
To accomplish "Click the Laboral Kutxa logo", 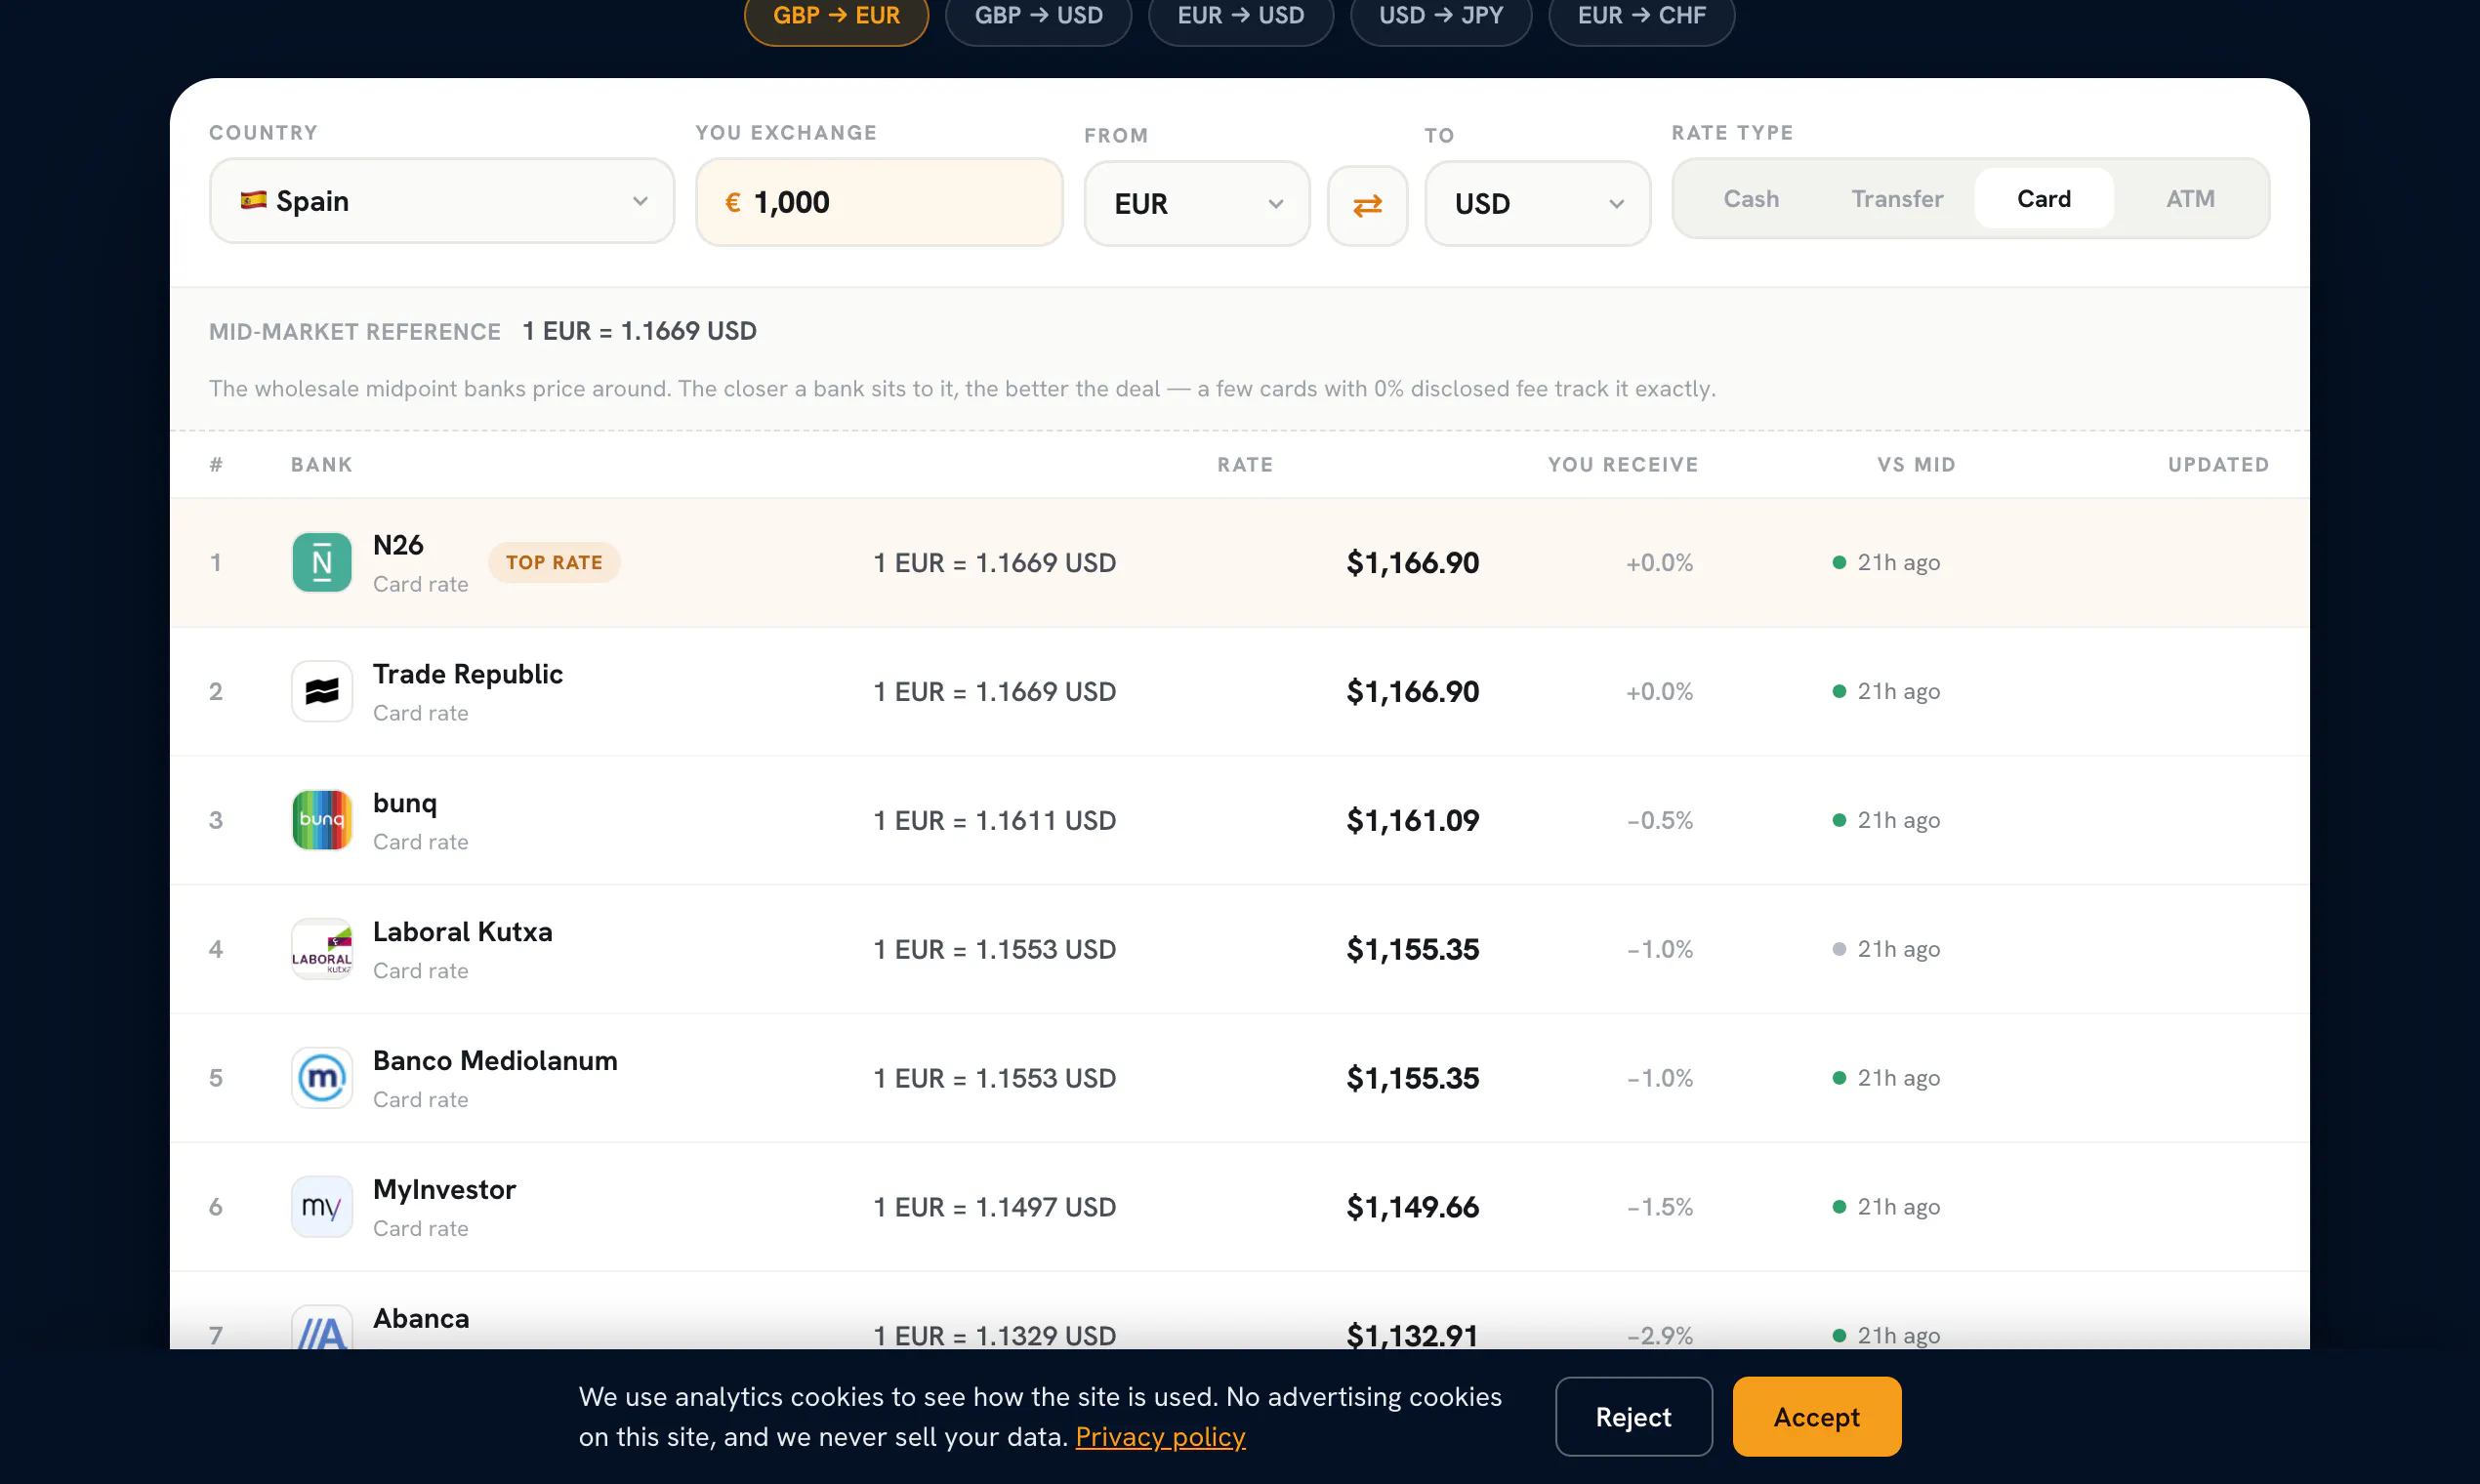I will click(x=321, y=949).
